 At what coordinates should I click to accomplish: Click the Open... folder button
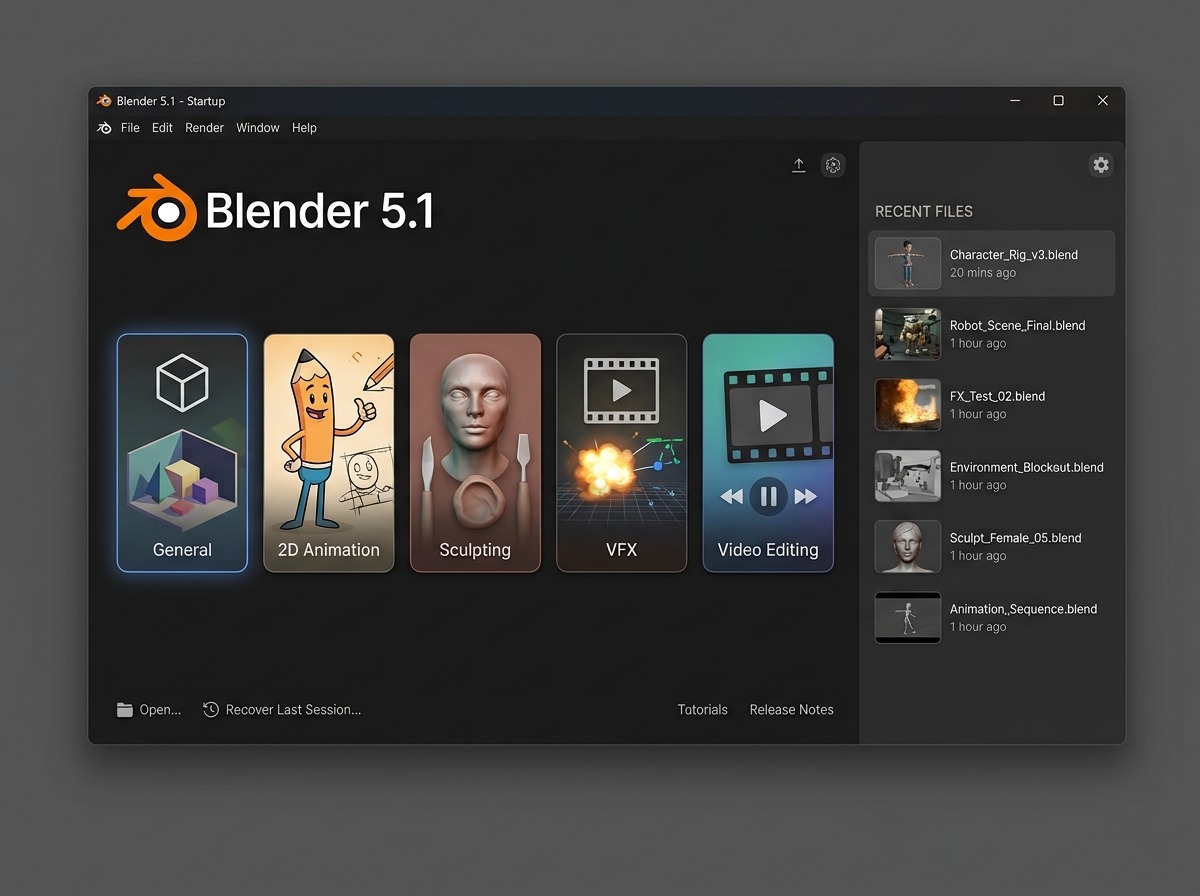[149, 710]
